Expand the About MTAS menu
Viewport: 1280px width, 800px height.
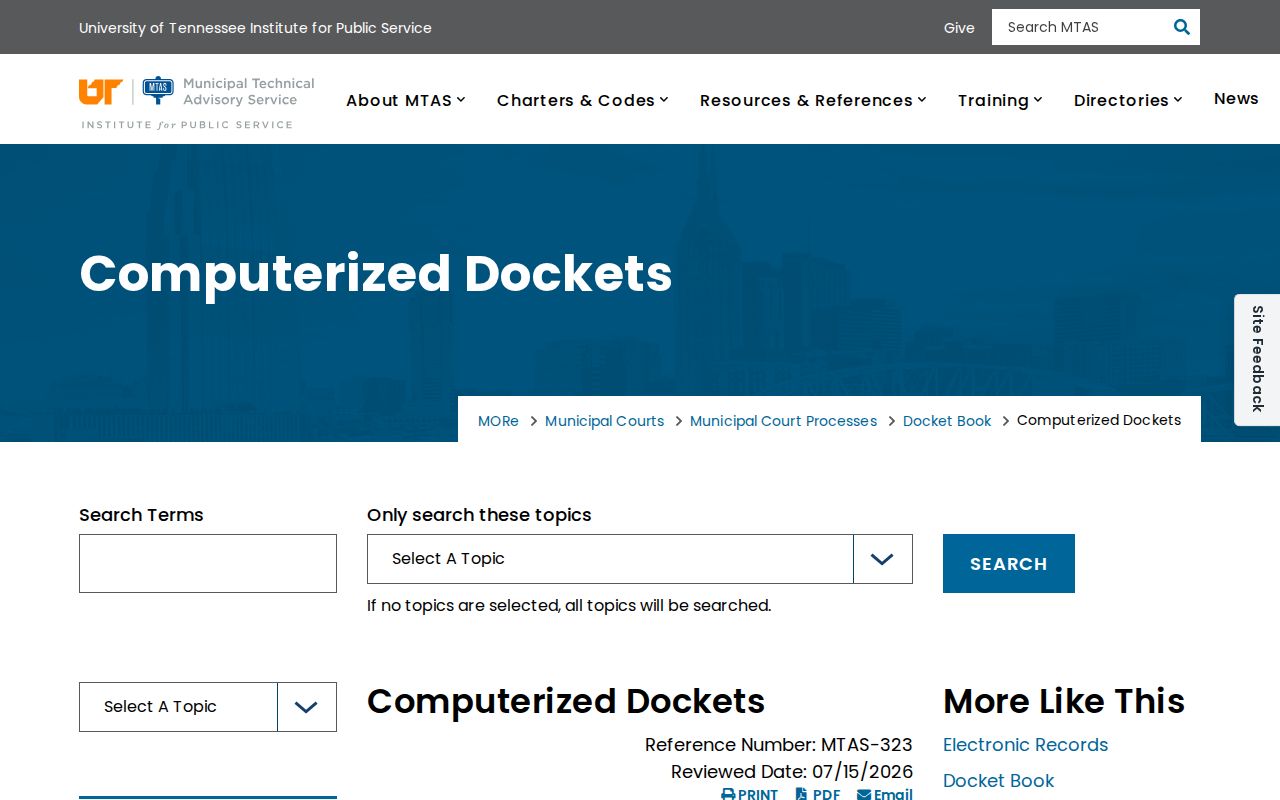(x=406, y=100)
